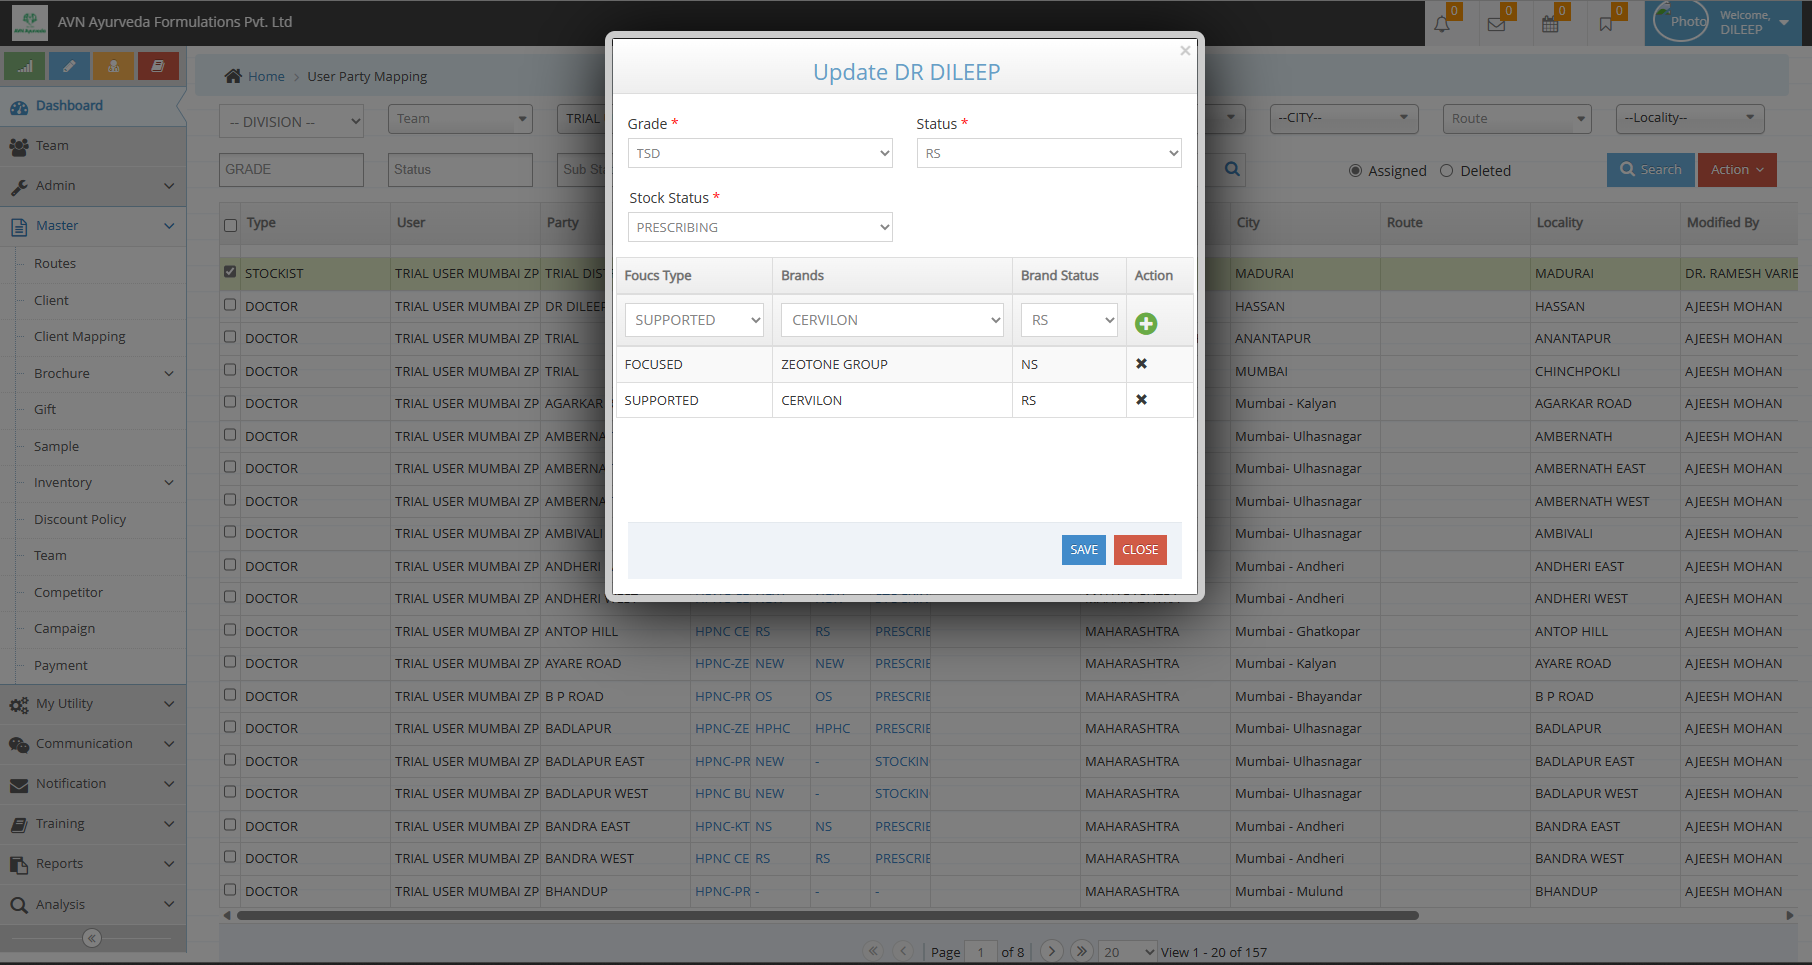
Task: Expand the Reports sidebar menu
Action: (x=93, y=864)
